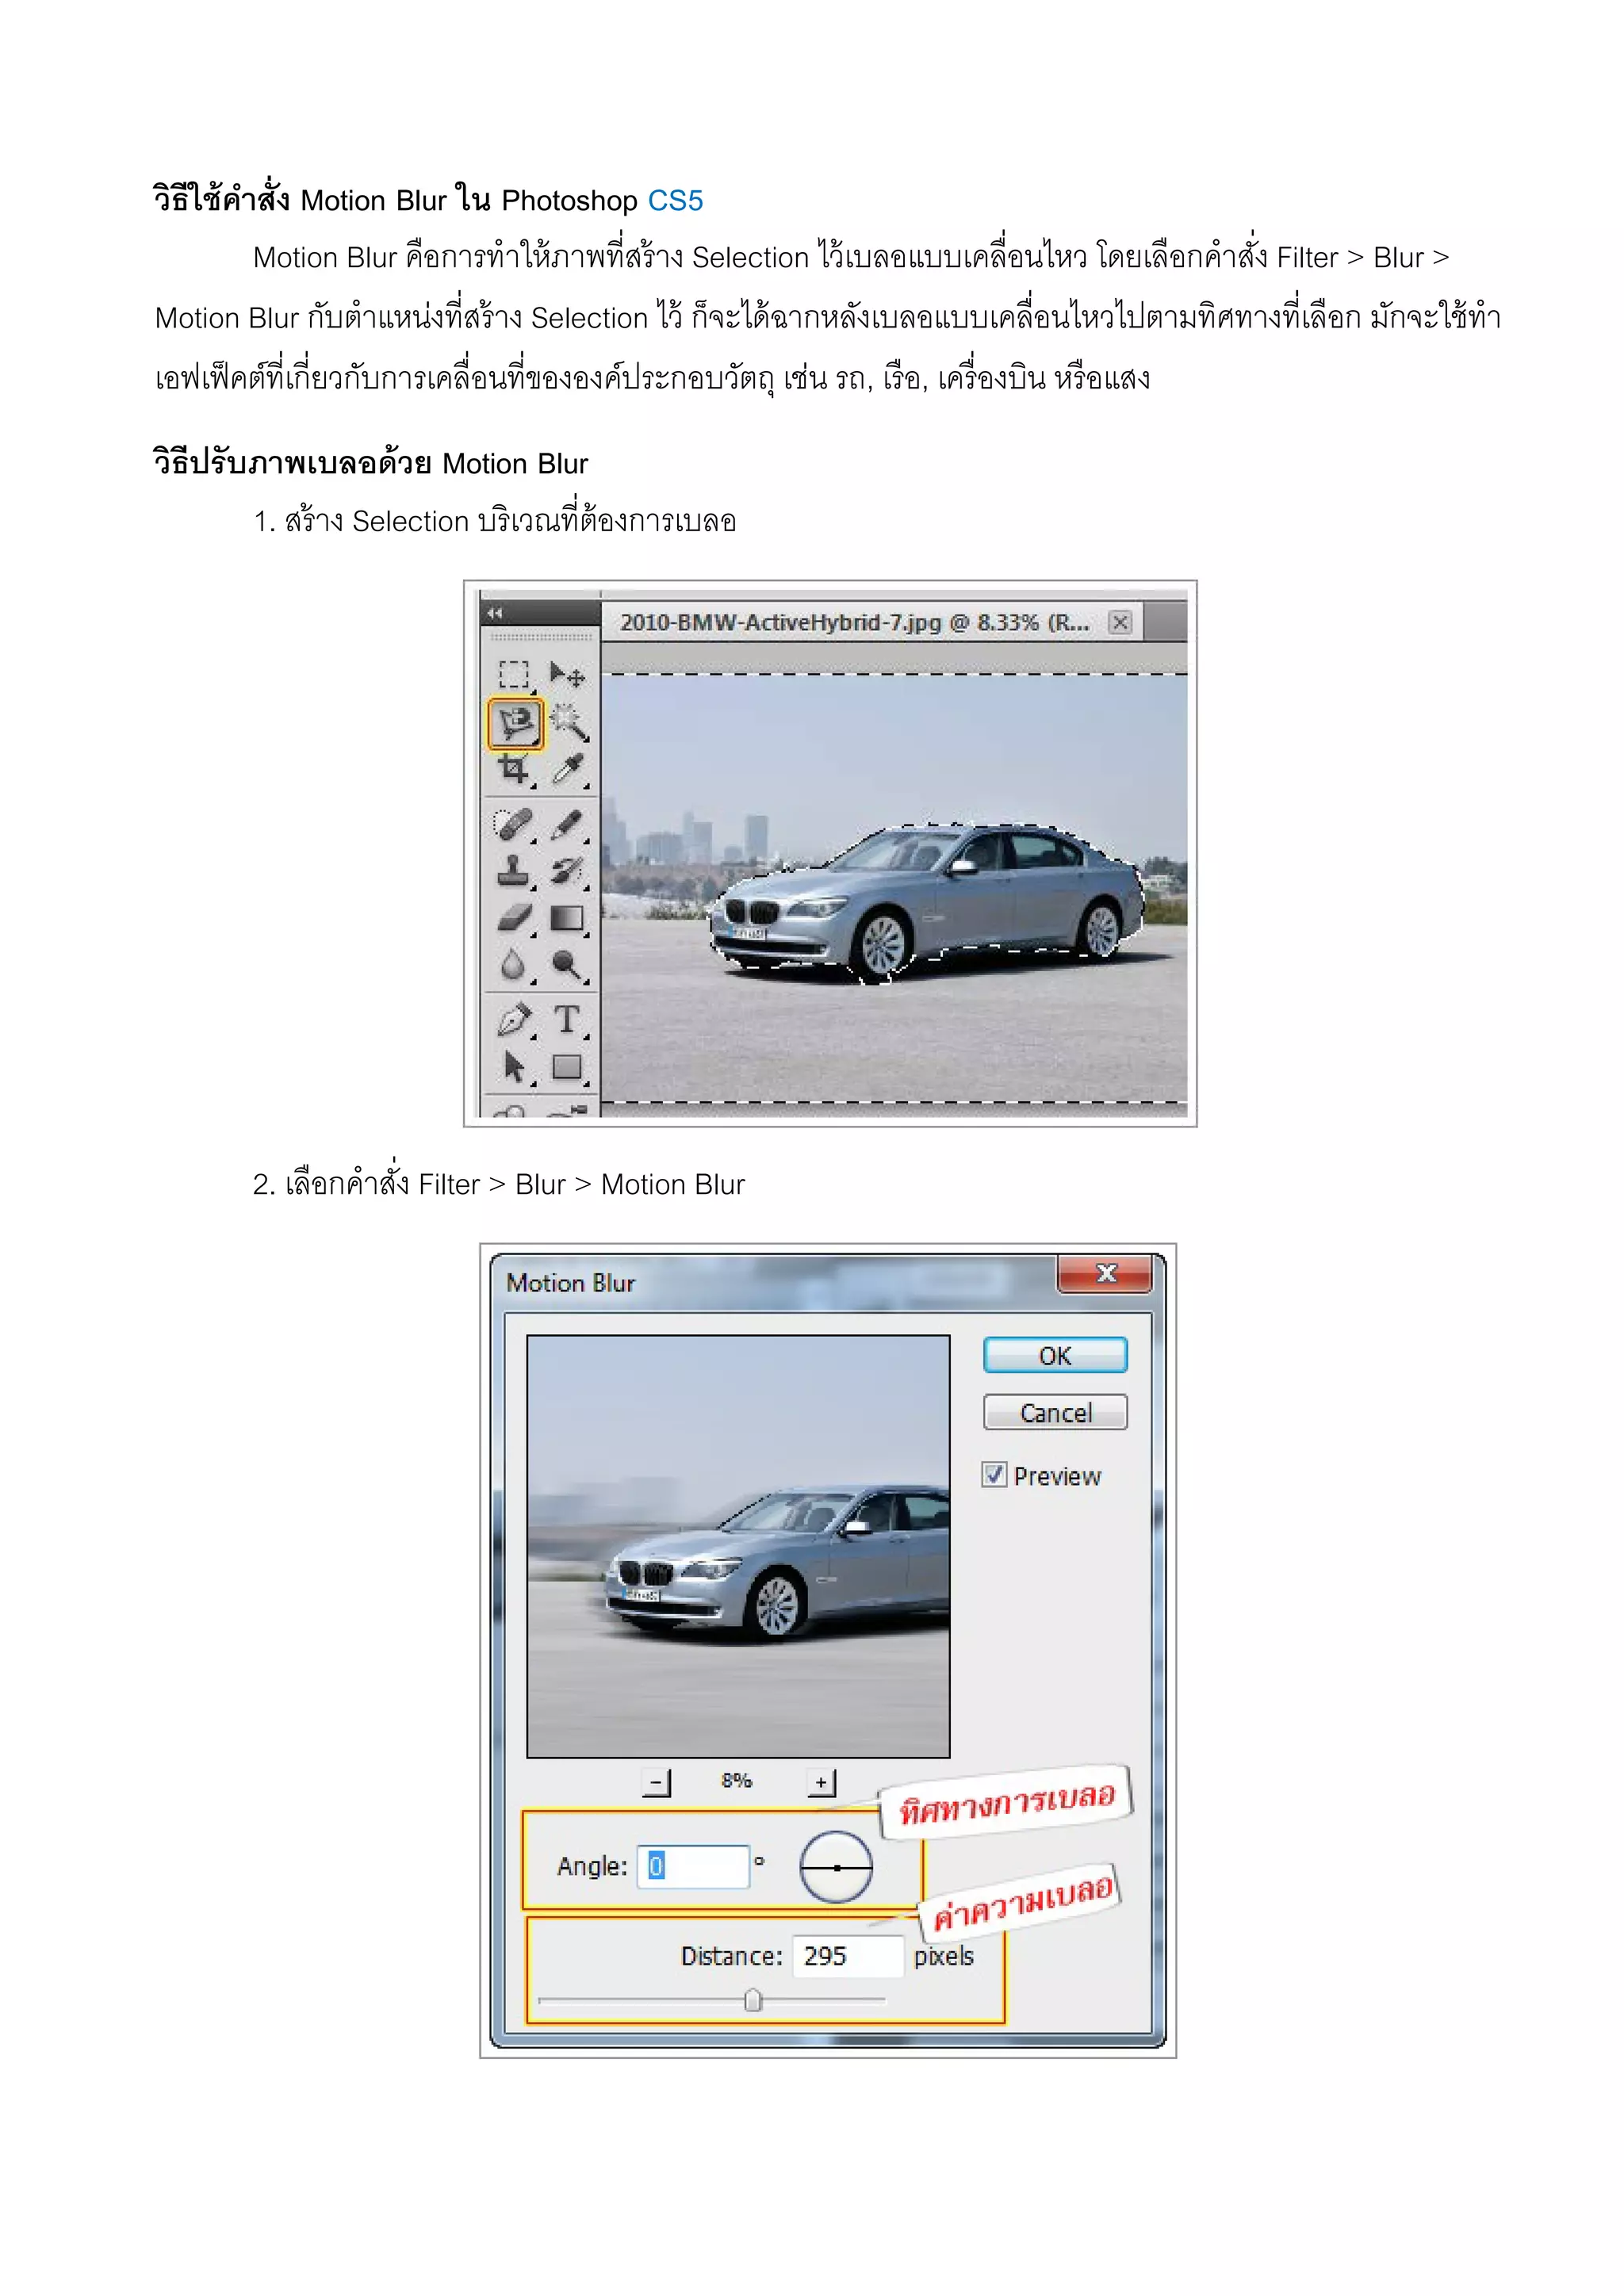Select the Rectangle shape tool

[567, 1067]
